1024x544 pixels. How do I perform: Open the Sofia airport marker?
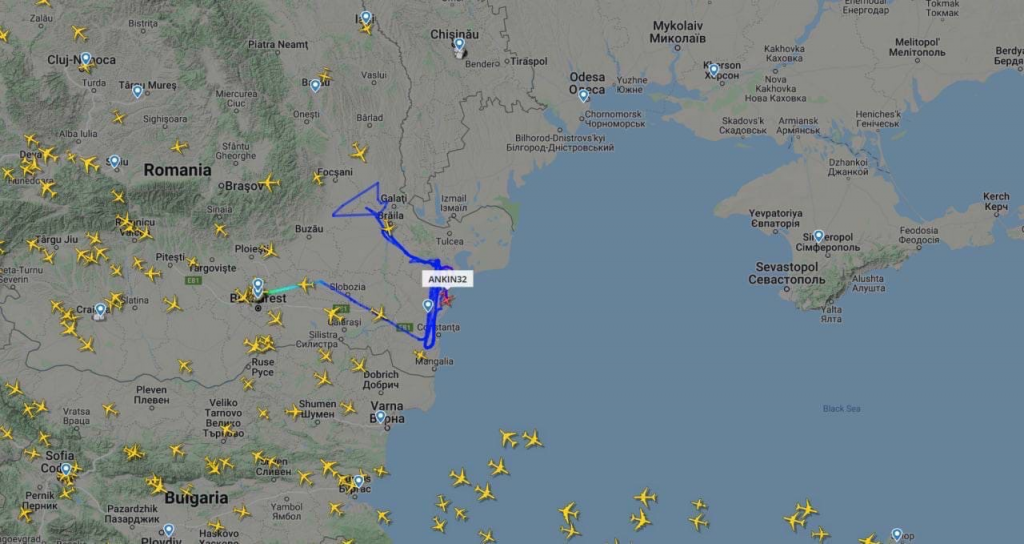[65, 469]
